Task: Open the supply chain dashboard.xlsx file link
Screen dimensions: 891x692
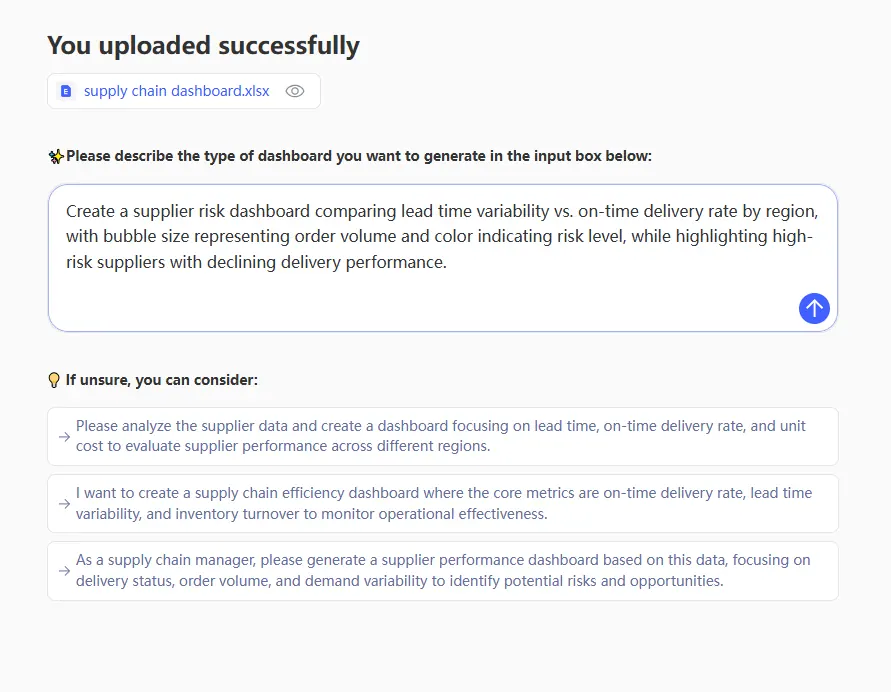Action: tap(176, 91)
